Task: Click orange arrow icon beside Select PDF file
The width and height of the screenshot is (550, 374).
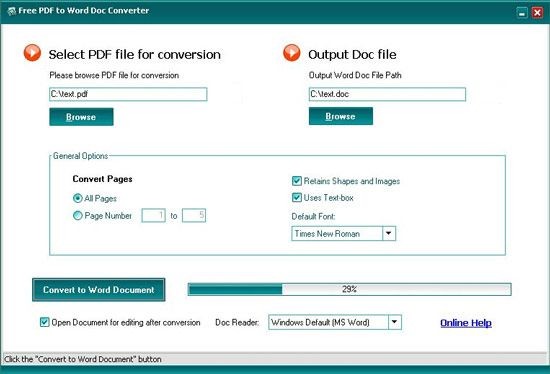Action: [x=32, y=53]
